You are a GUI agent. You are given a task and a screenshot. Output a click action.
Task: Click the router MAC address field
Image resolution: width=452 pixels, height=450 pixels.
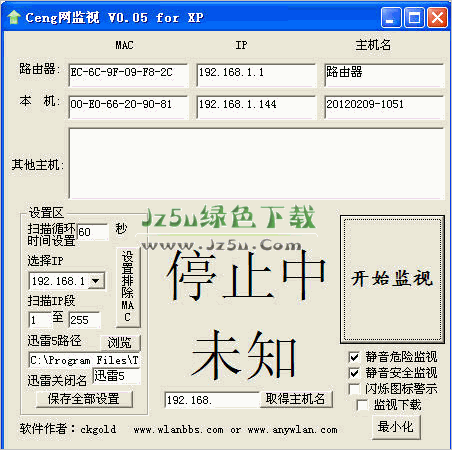click(128, 75)
